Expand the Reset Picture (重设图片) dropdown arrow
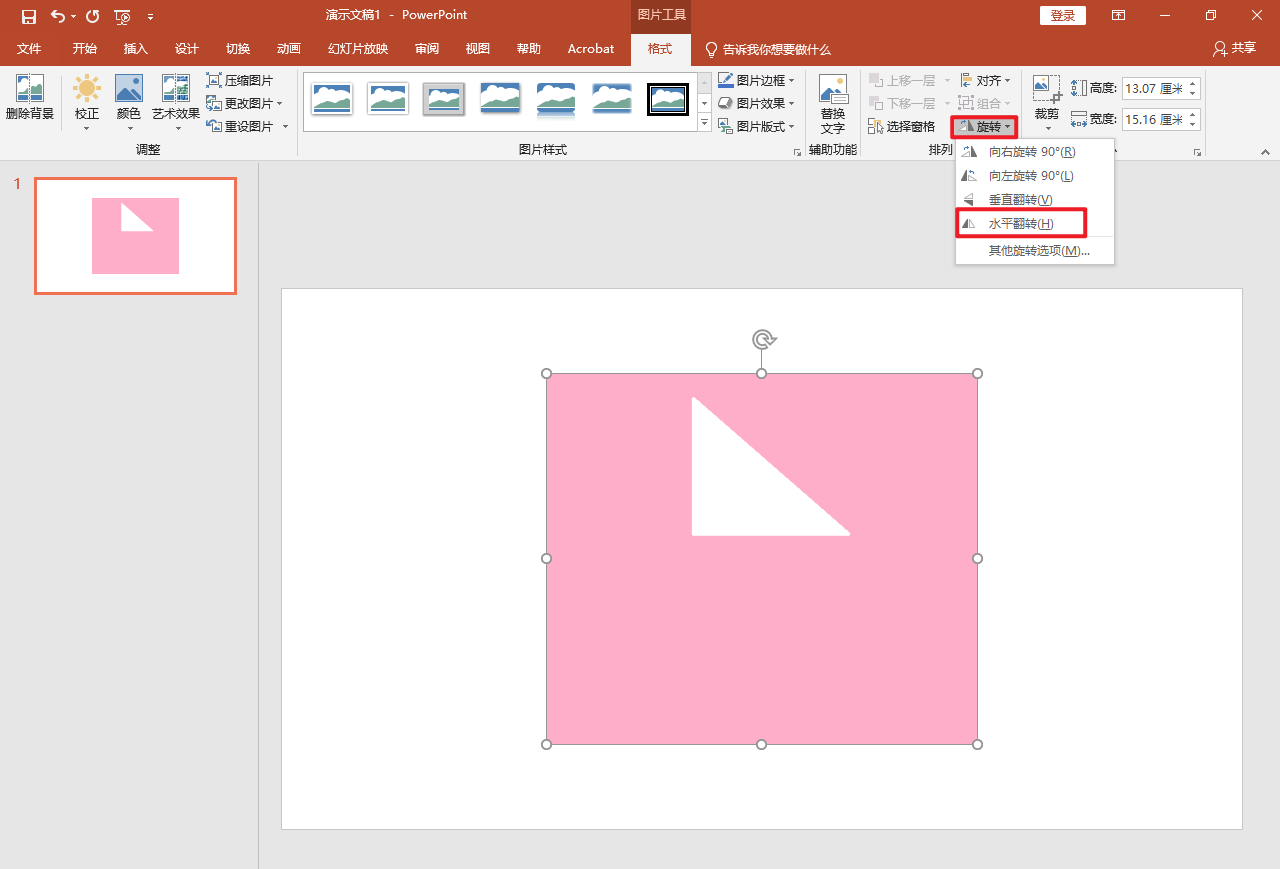The width and height of the screenshot is (1280, 869). (x=285, y=126)
